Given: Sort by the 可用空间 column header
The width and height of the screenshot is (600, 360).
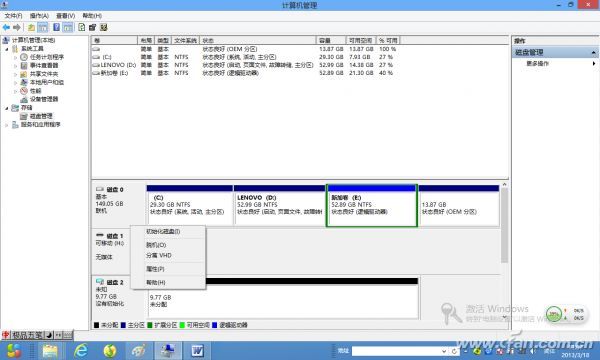Looking at the screenshot, I should [x=361, y=40].
